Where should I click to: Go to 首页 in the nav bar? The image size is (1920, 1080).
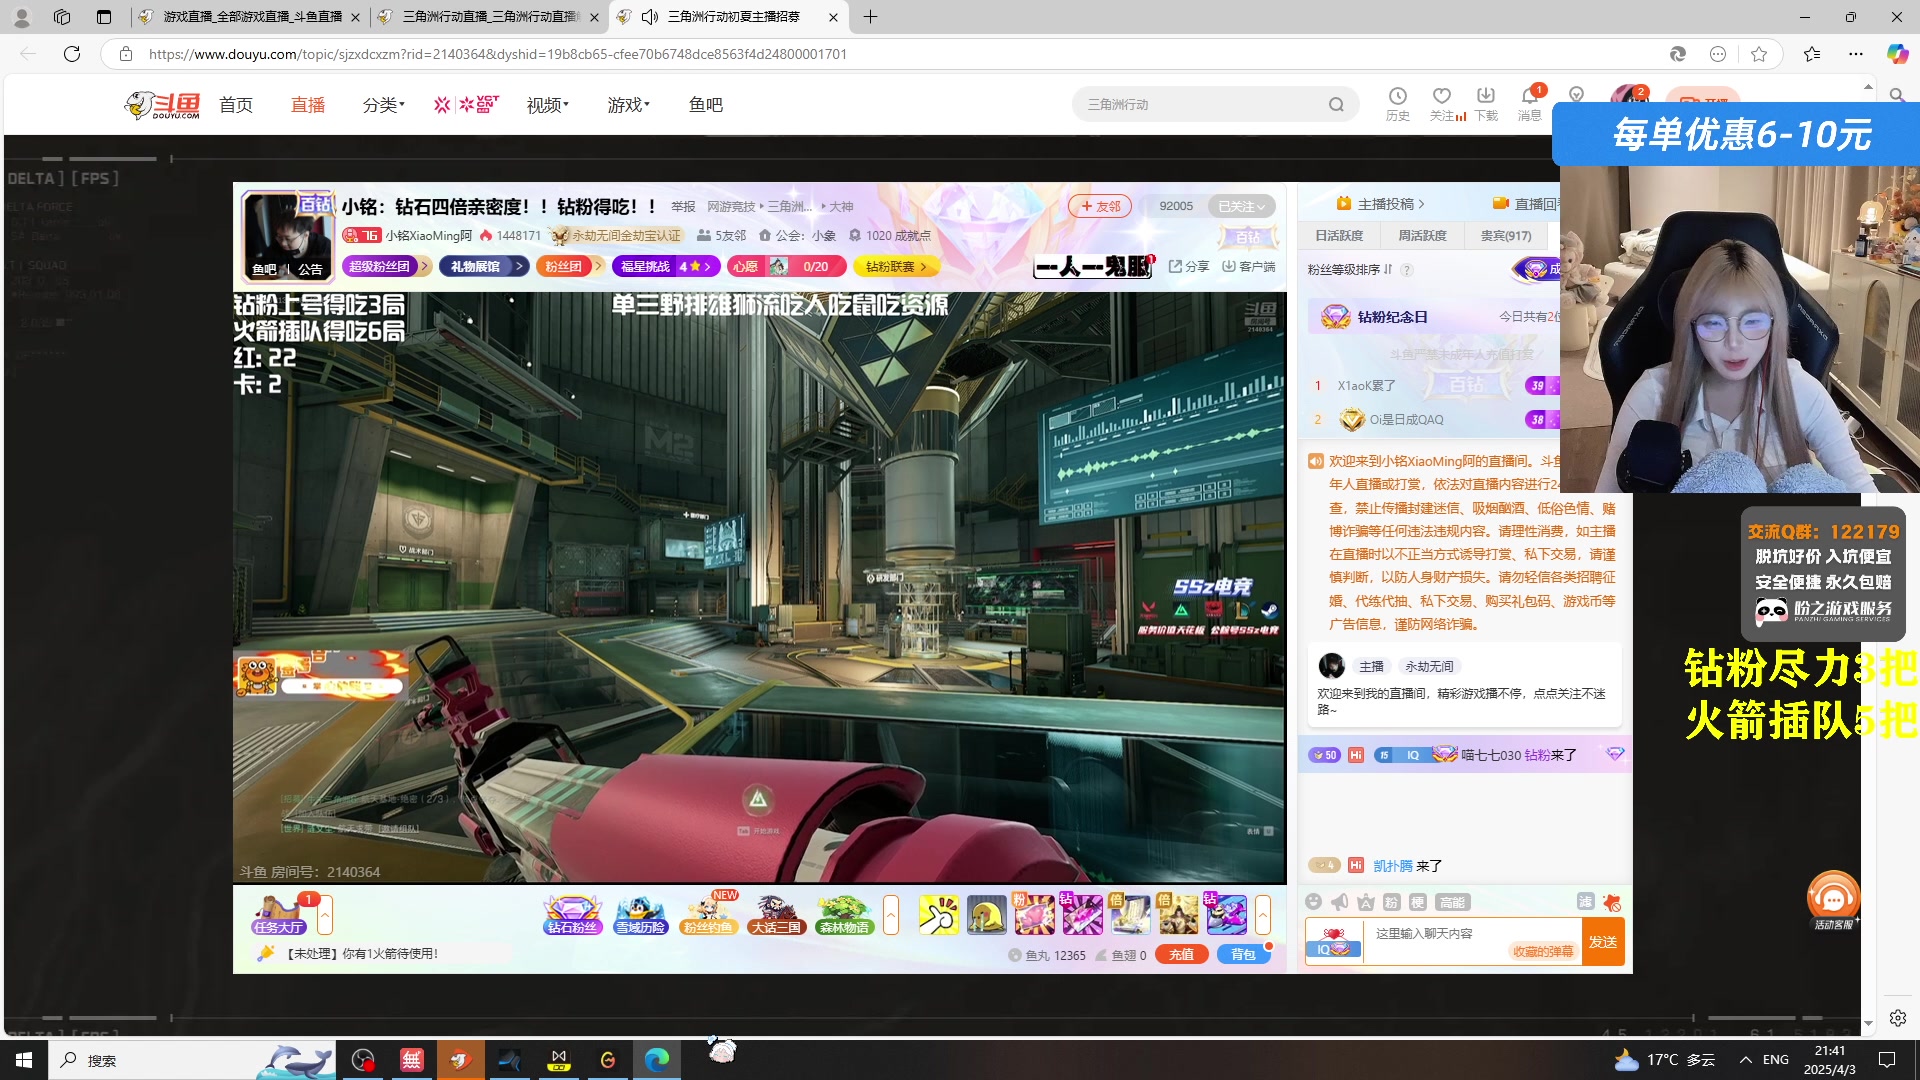coord(236,105)
